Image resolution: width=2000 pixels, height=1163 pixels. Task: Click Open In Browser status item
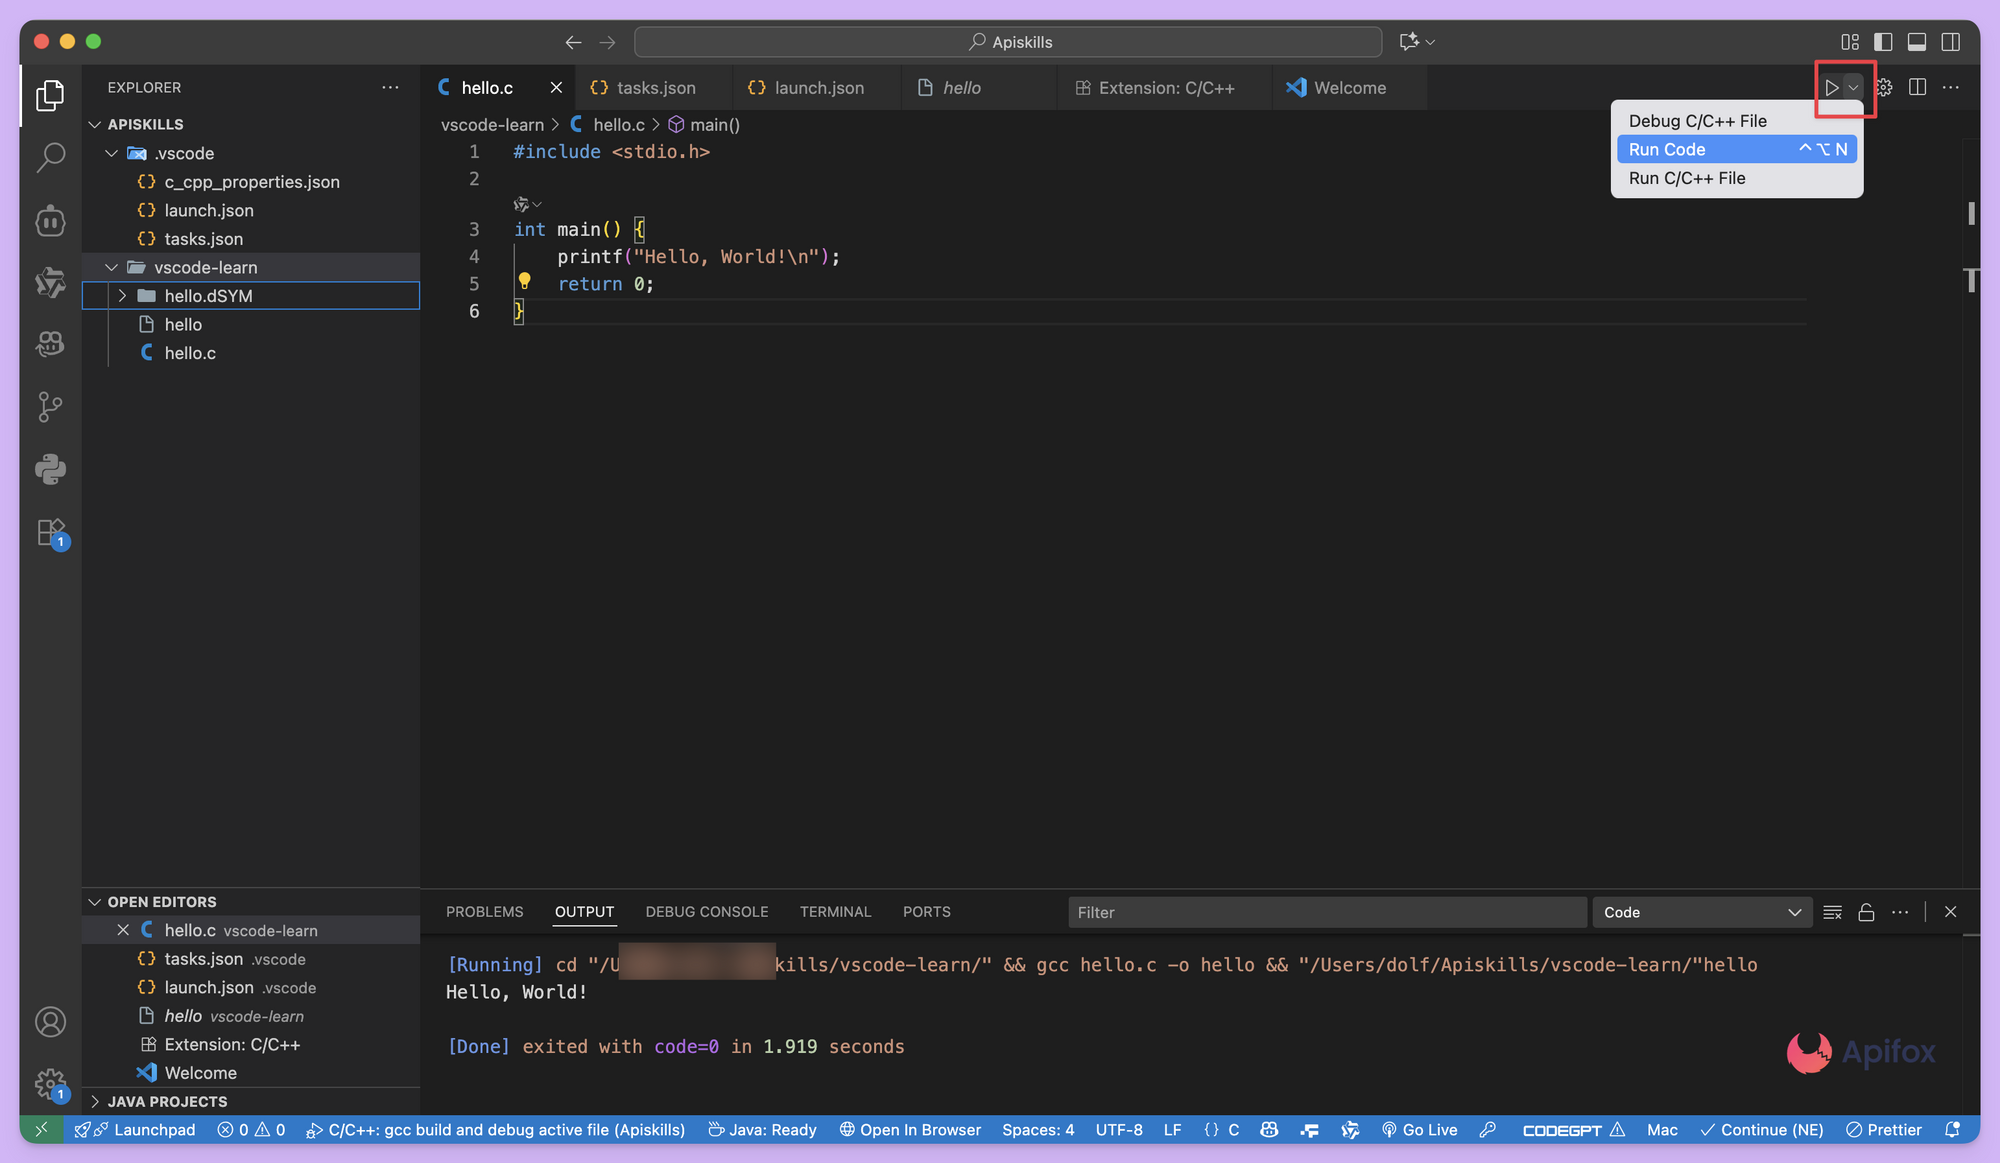click(x=910, y=1130)
